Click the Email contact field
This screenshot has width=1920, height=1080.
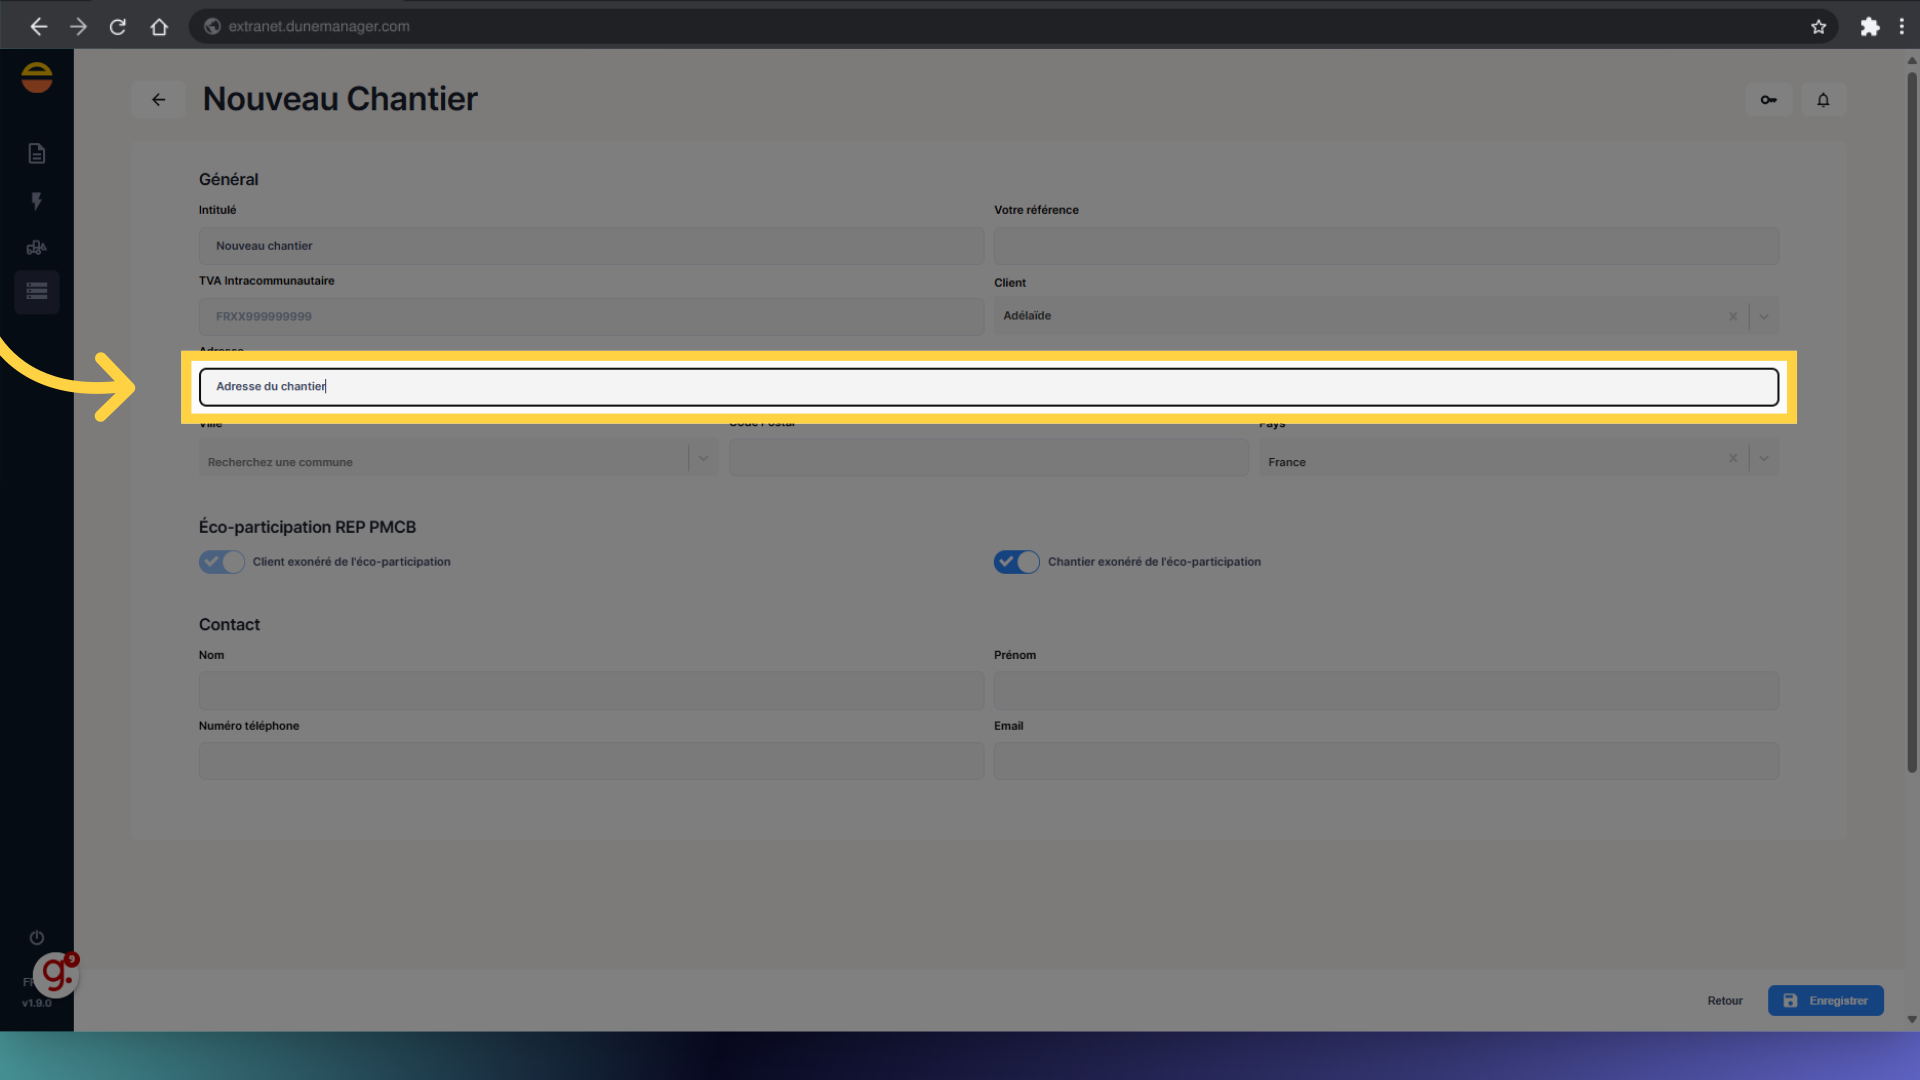pos(1385,761)
